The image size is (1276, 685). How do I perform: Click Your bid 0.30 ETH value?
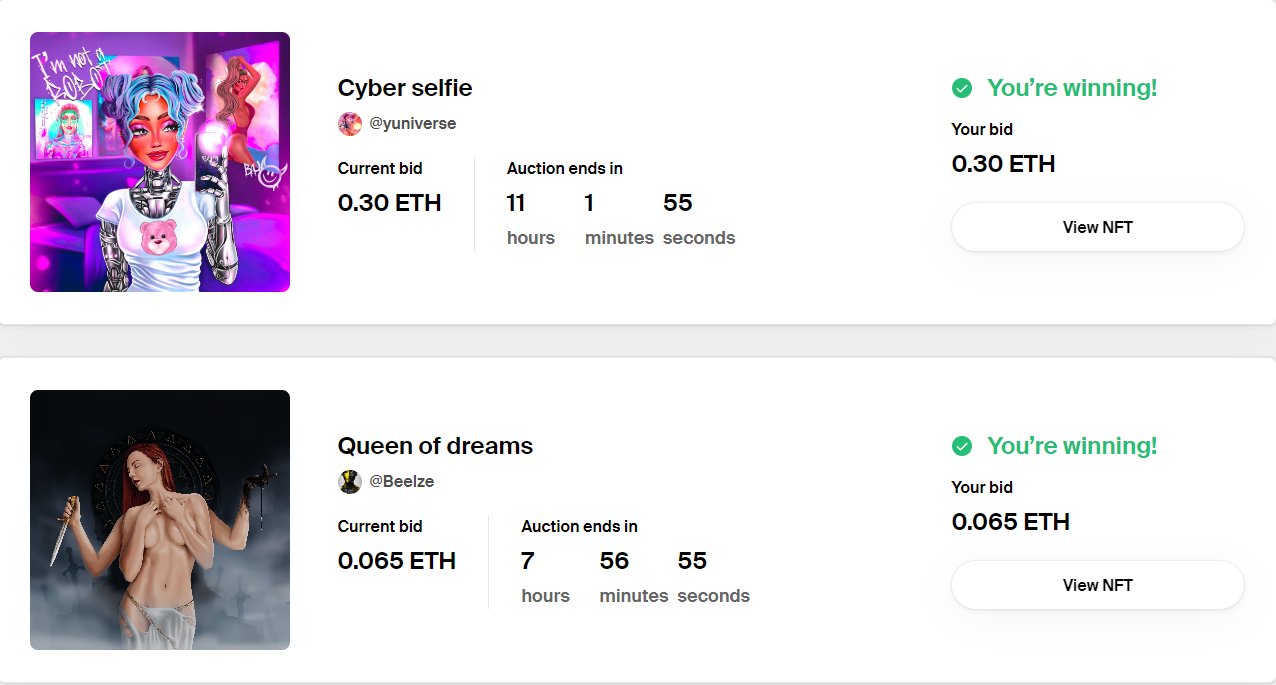(1004, 164)
